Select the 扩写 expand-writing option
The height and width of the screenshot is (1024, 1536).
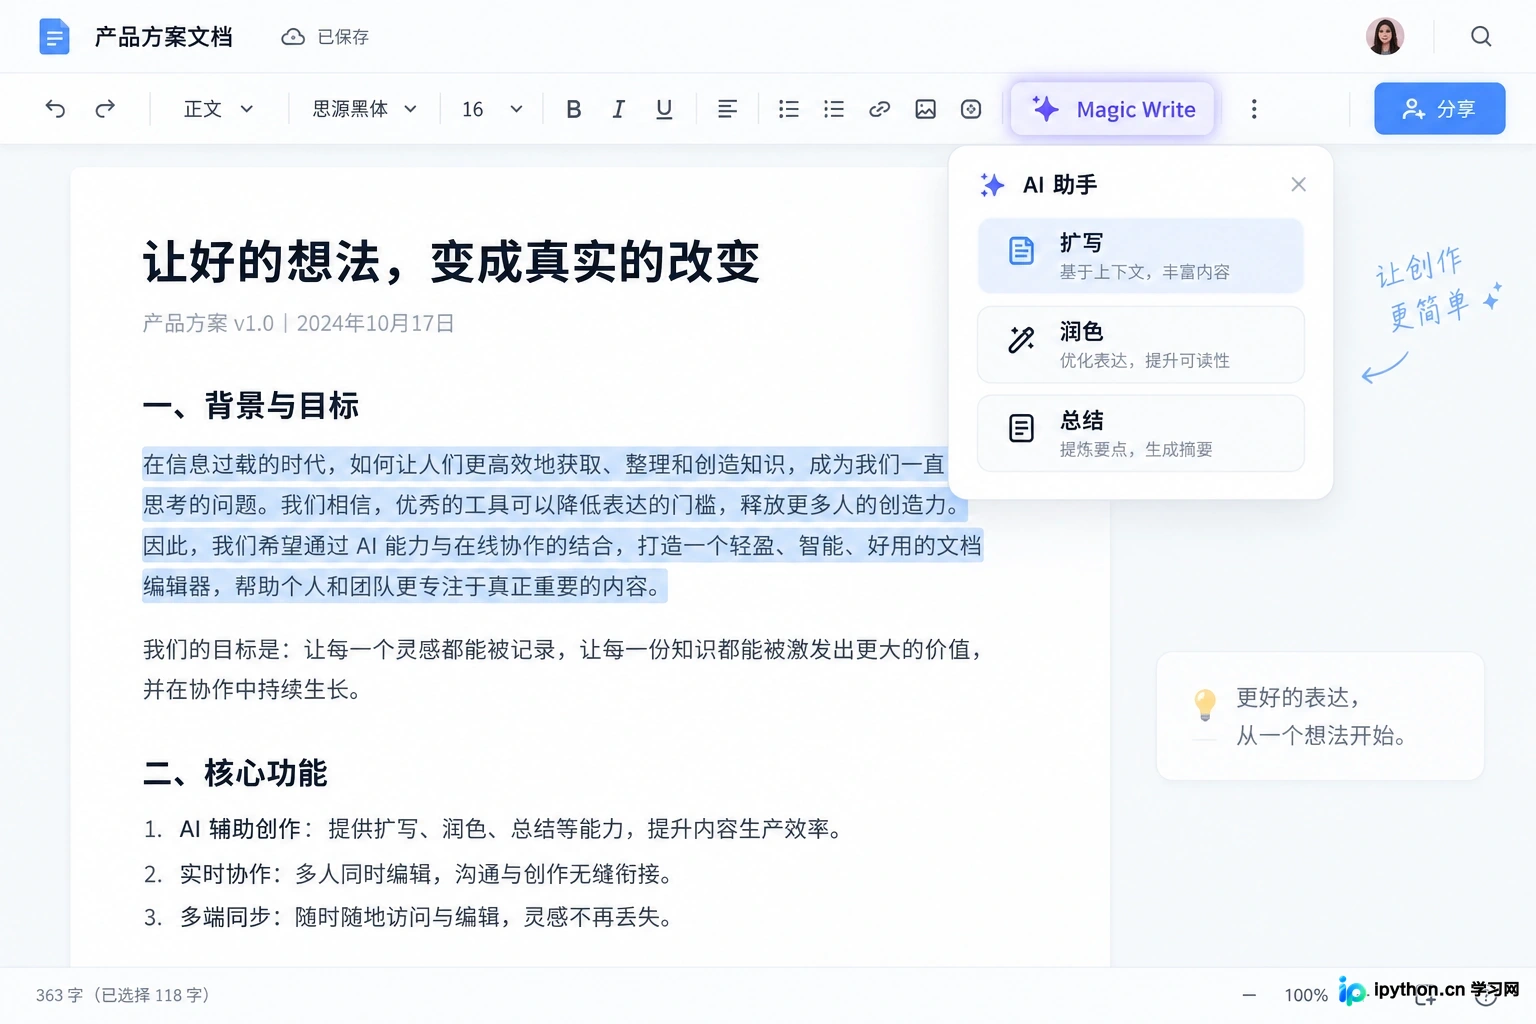click(1141, 256)
